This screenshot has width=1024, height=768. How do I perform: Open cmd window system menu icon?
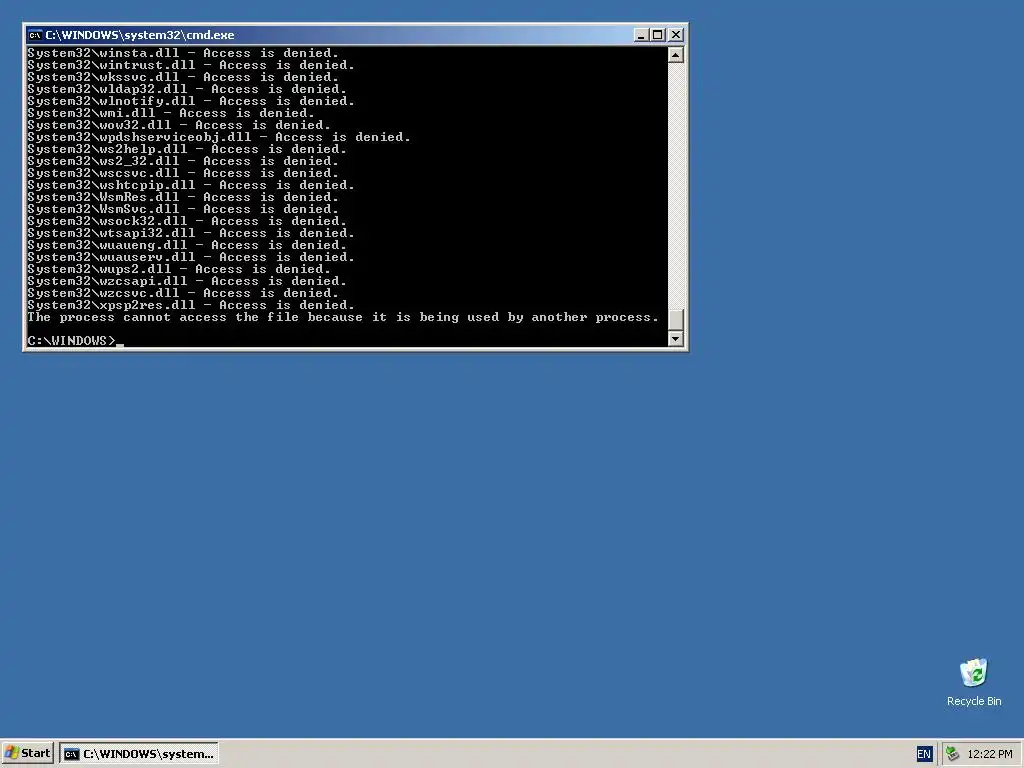35,35
